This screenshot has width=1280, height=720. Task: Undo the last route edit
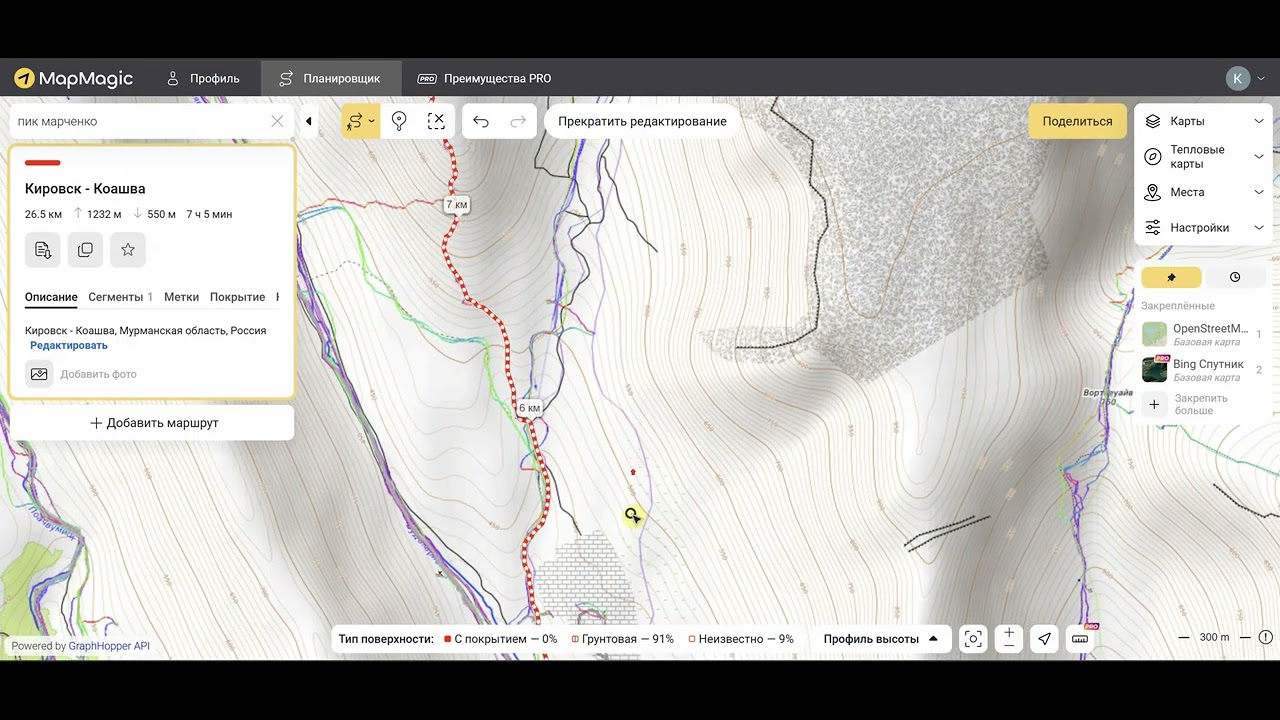point(481,121)
